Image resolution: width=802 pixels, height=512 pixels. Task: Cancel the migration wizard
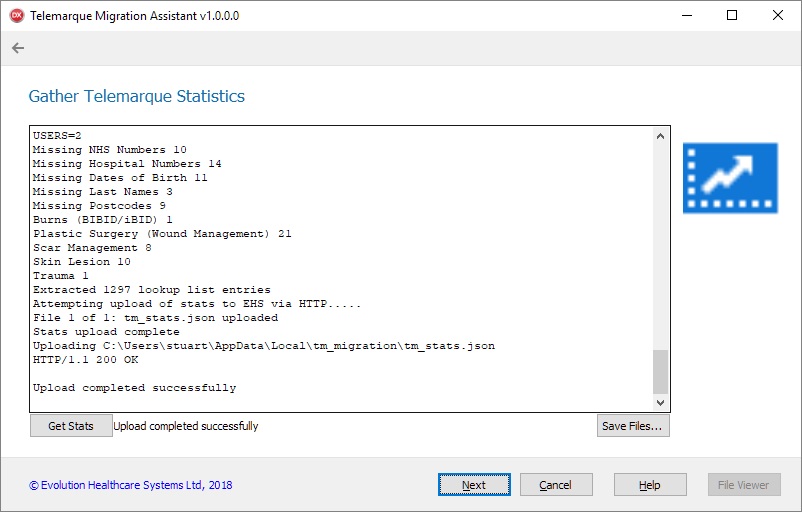coord(556,485)
